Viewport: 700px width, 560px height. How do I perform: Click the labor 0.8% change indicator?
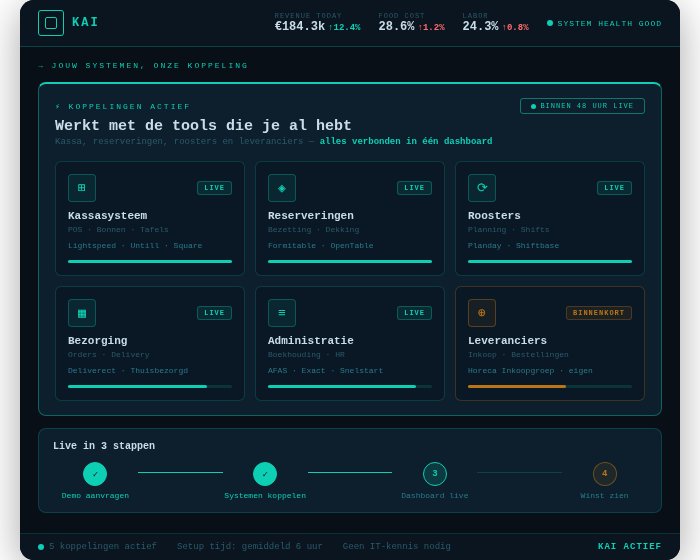coord(515,27)
